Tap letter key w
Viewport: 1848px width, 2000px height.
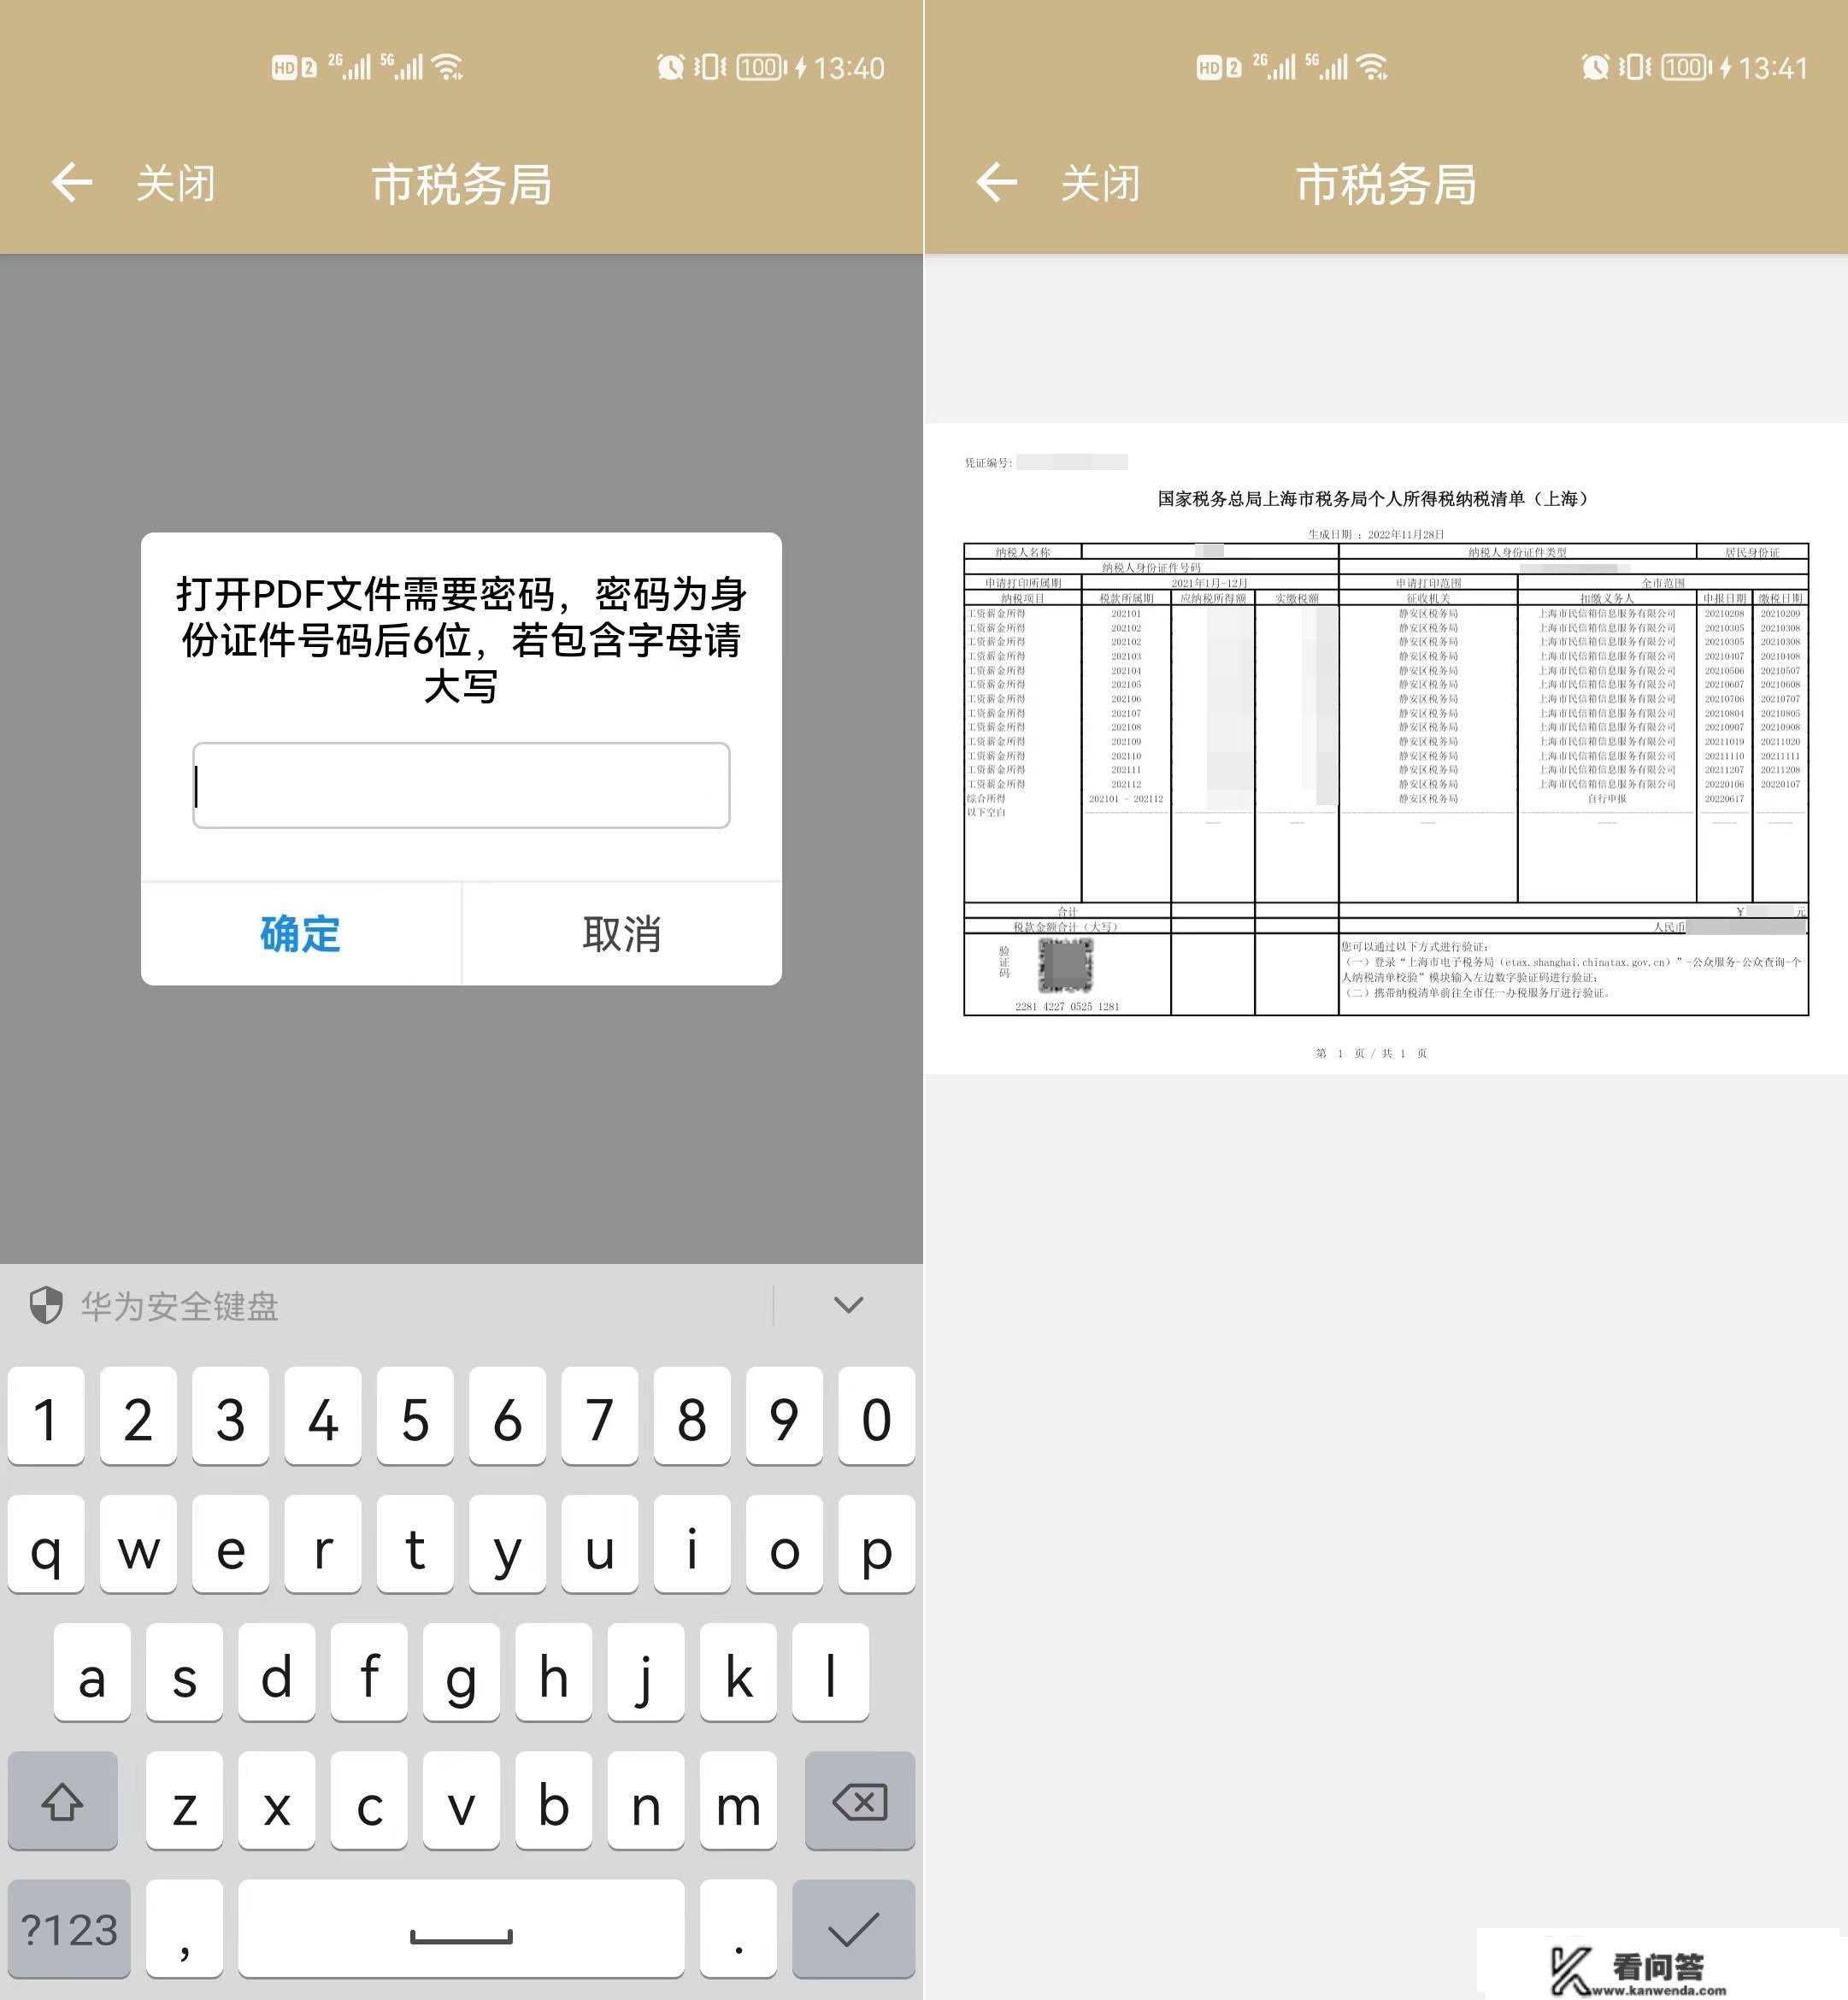tap(138, 1545)
